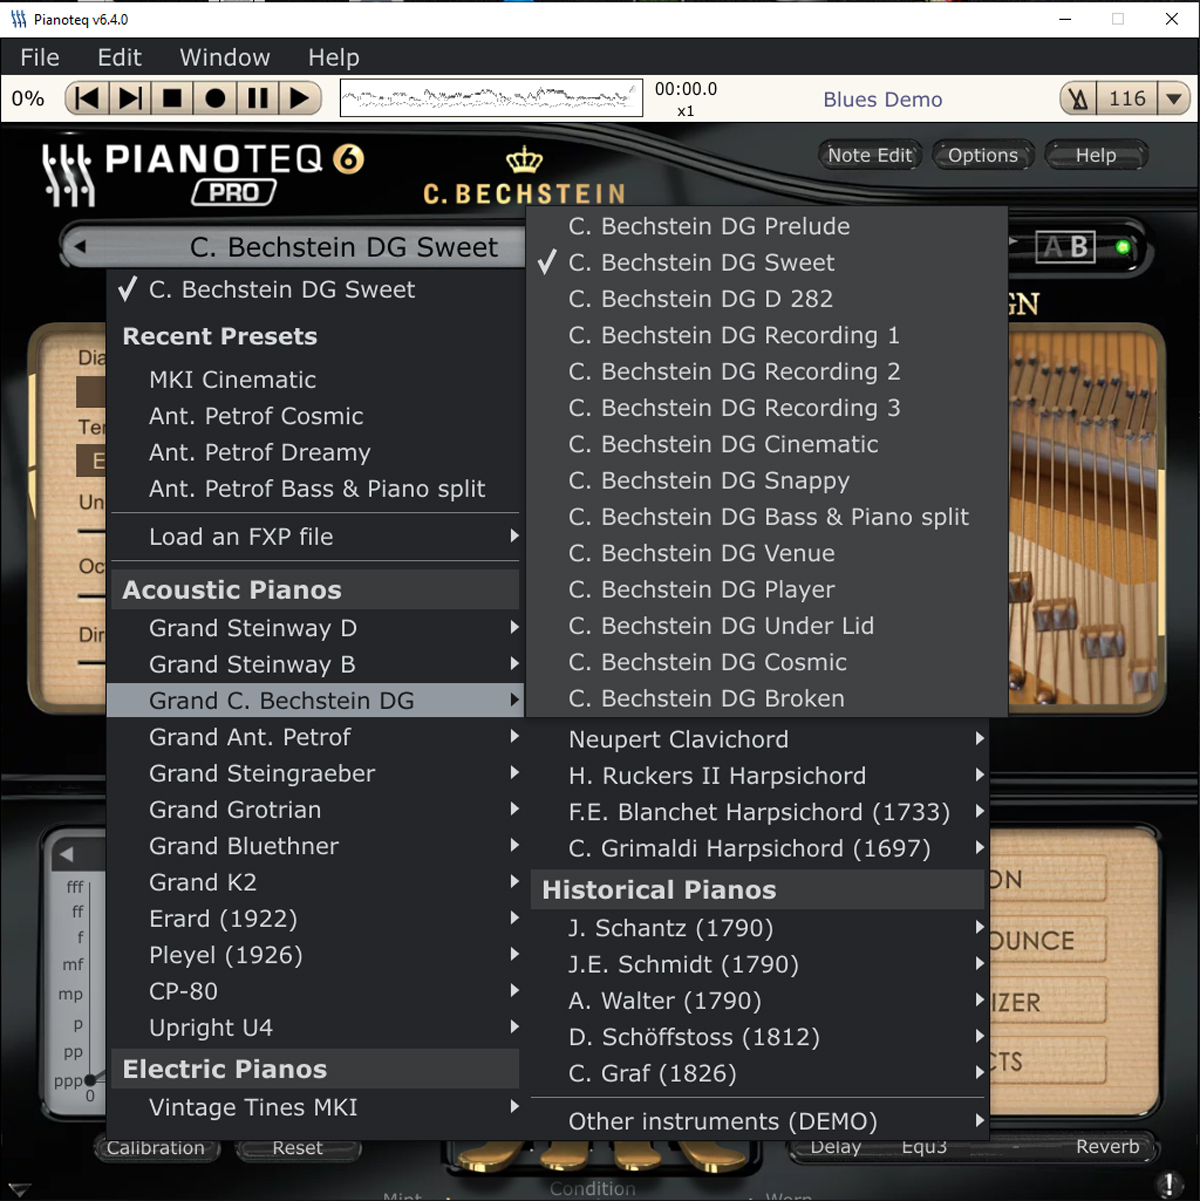The height and width of the screenshot is (1201, 1200).
Task: Click the C. Bechstein crown logo
Action: coord(524,177)
